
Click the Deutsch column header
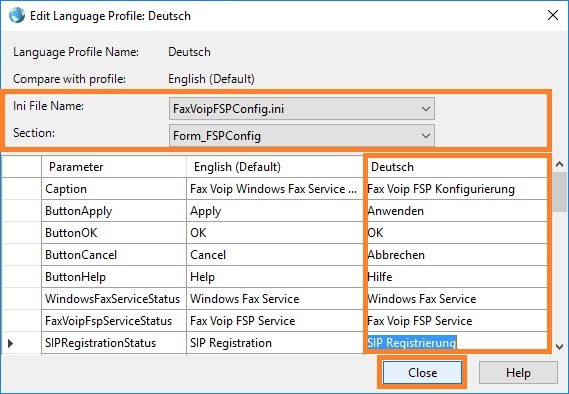455,167
